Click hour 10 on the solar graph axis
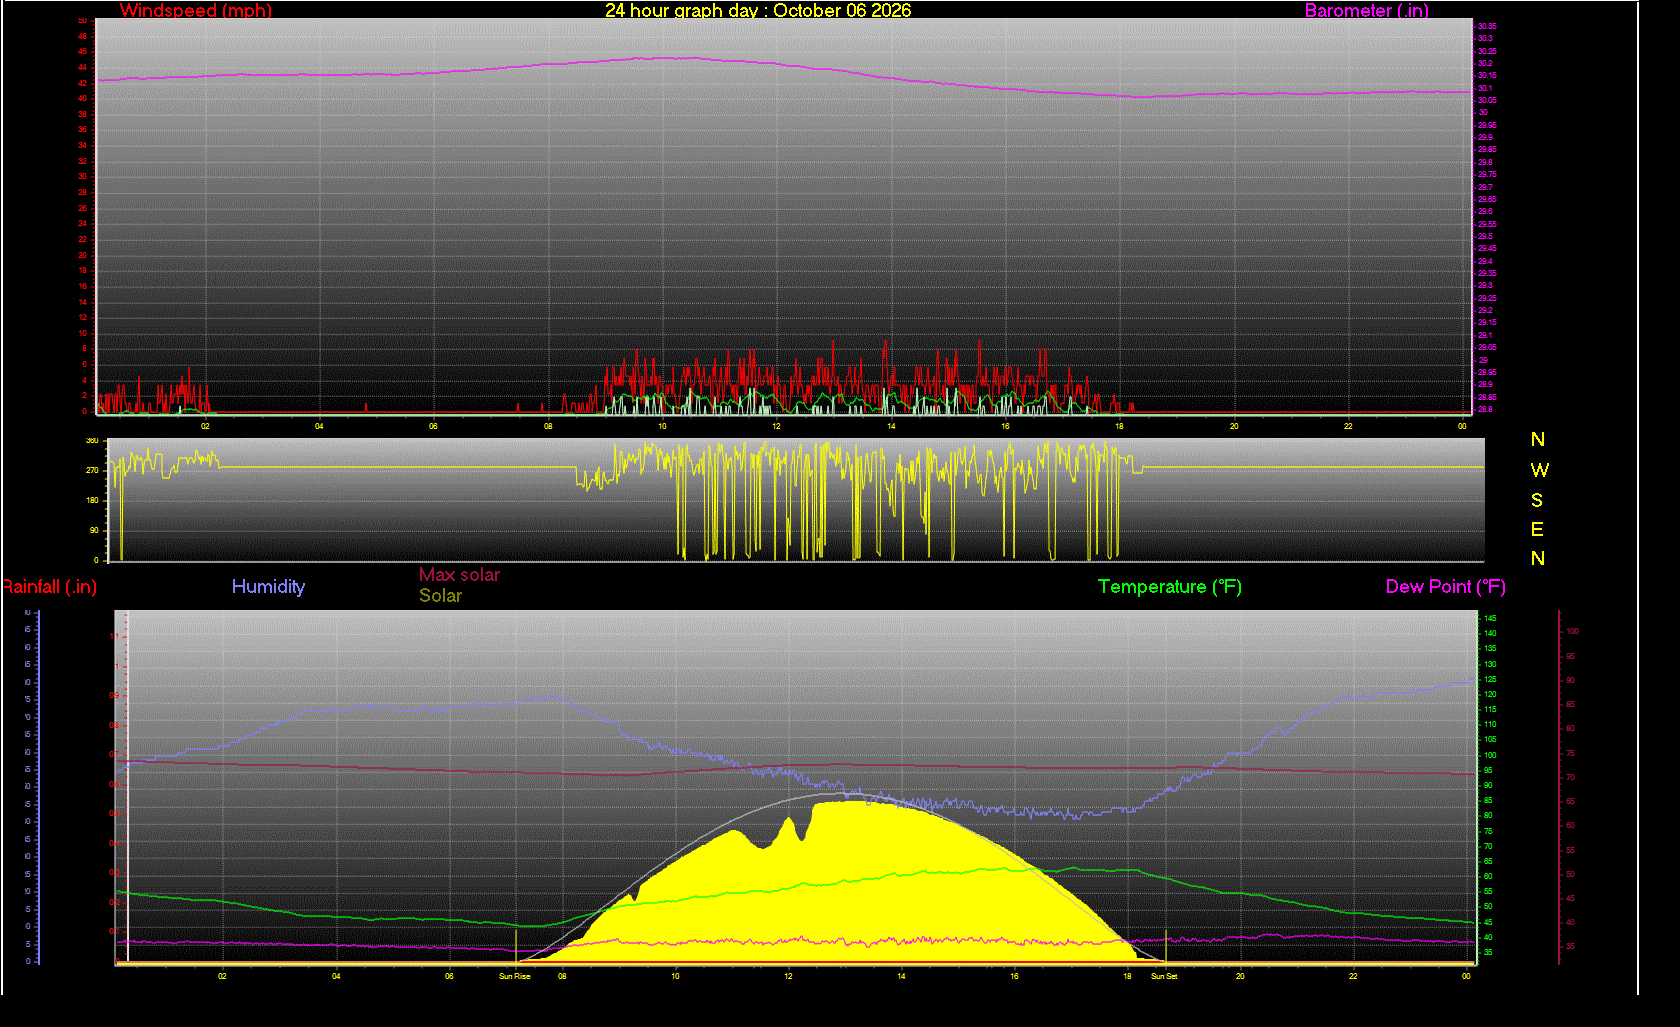Viewport: 1680px width, 1027px height. pos(675,976)
